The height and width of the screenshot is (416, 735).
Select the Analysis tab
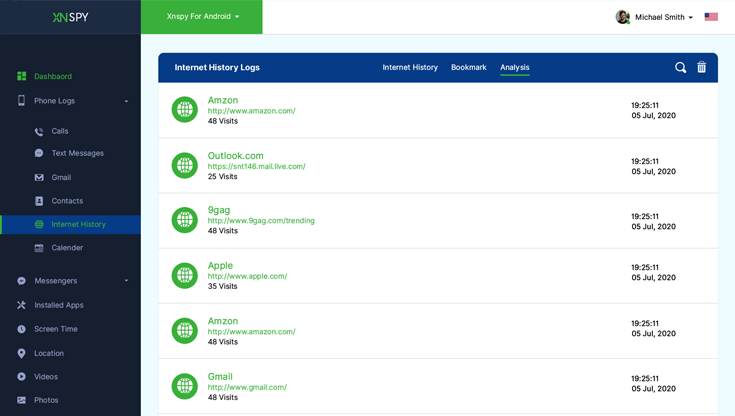515,68
